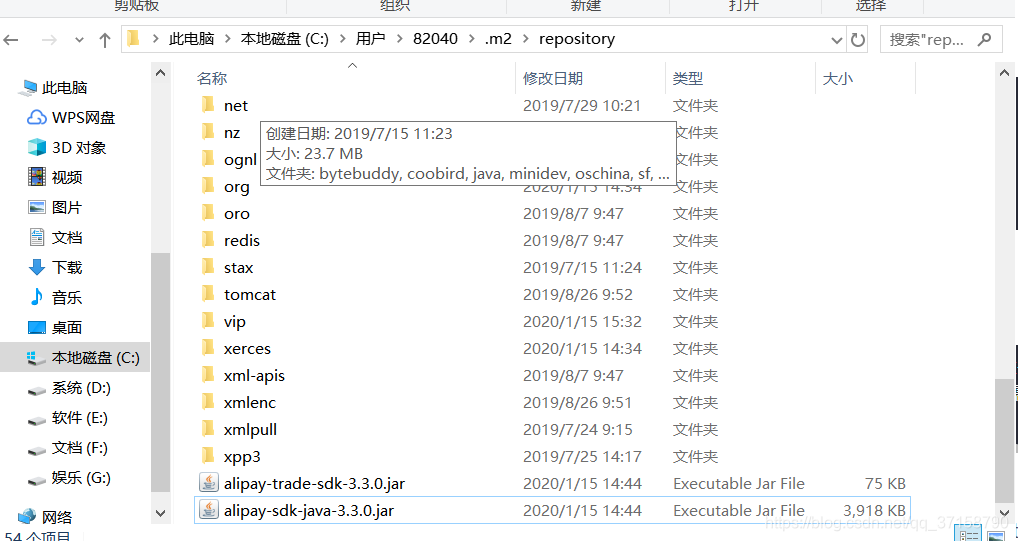Image resolution: width=1018 pixels, height=541 pixels.
Task: Select 图片 in the sidebar
Action: [55, 207]
